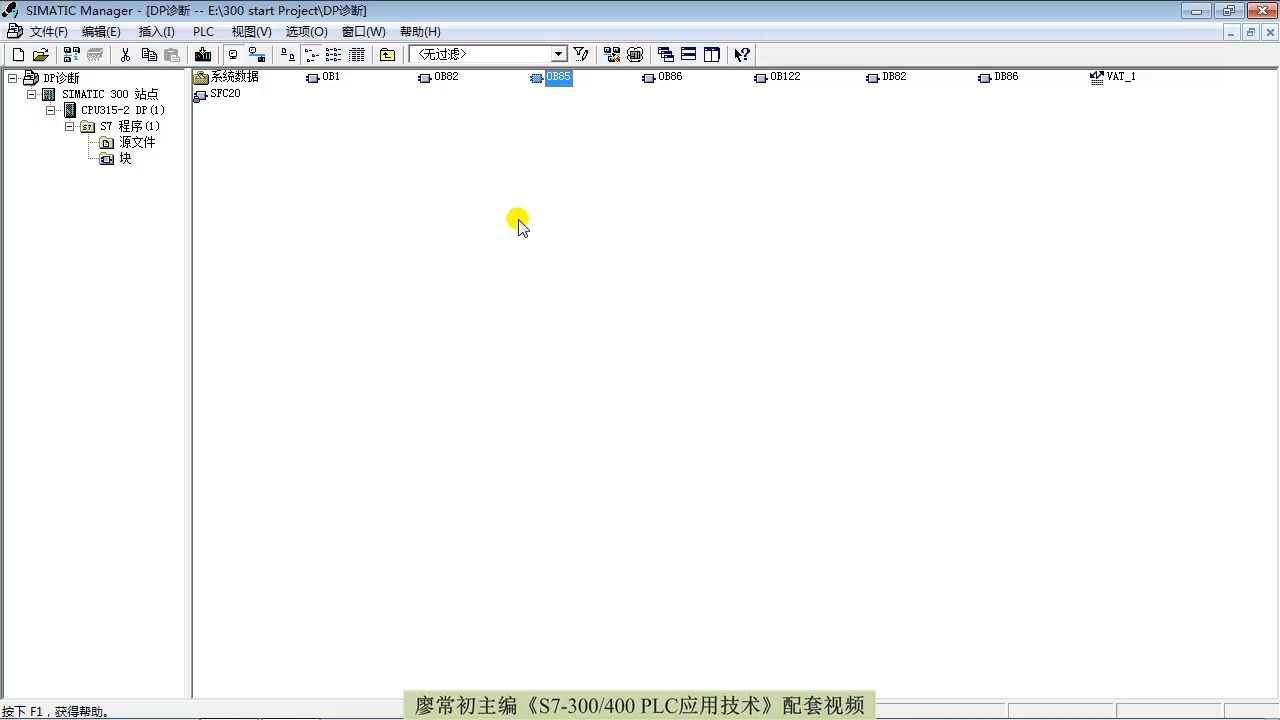Image resolution: width=1280 pixels, height=720 pixels.
Task: Open the 无过滤 filter dropdown arrow
Action: [559, 54]
